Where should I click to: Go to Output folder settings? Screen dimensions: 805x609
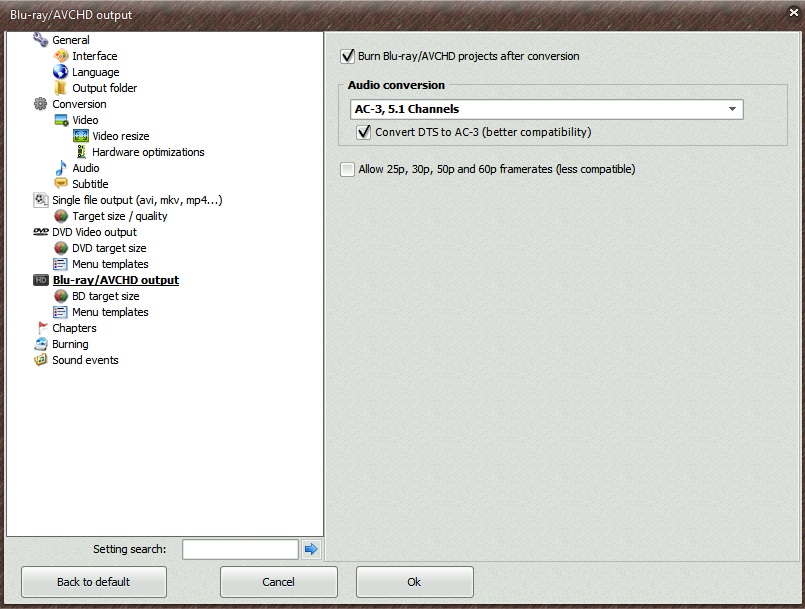[105, 88]
